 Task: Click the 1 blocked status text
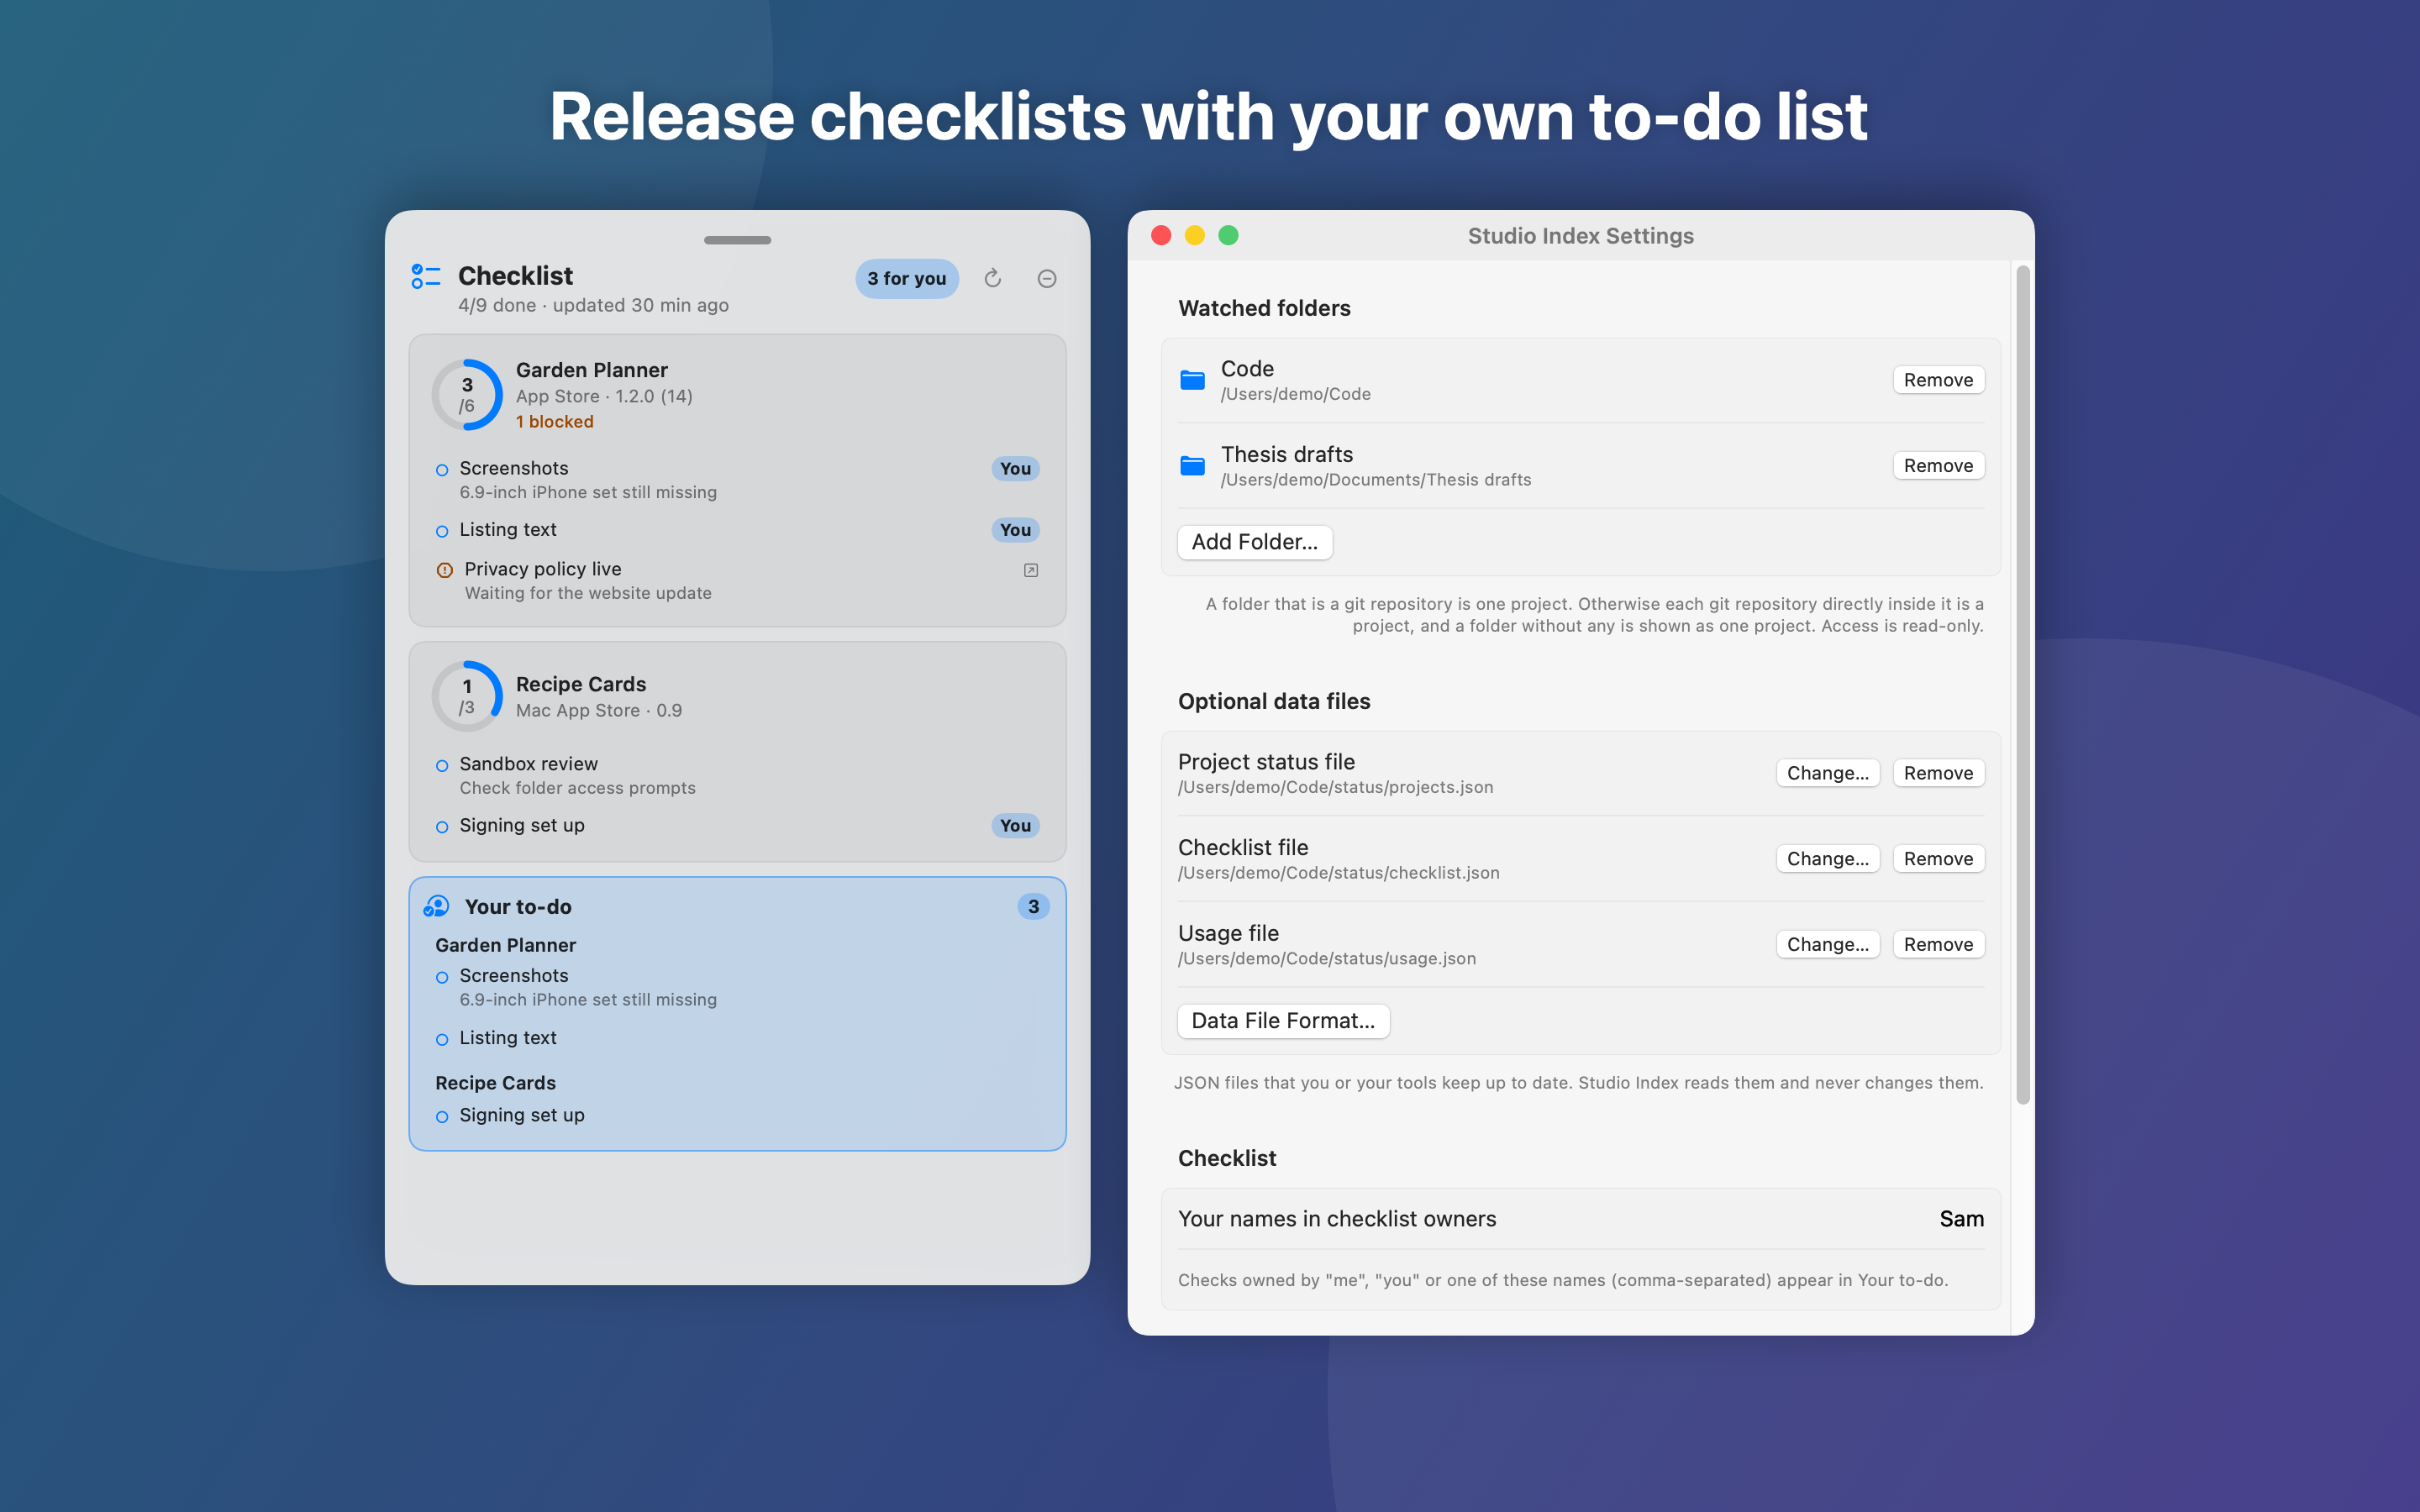point(555,422)
